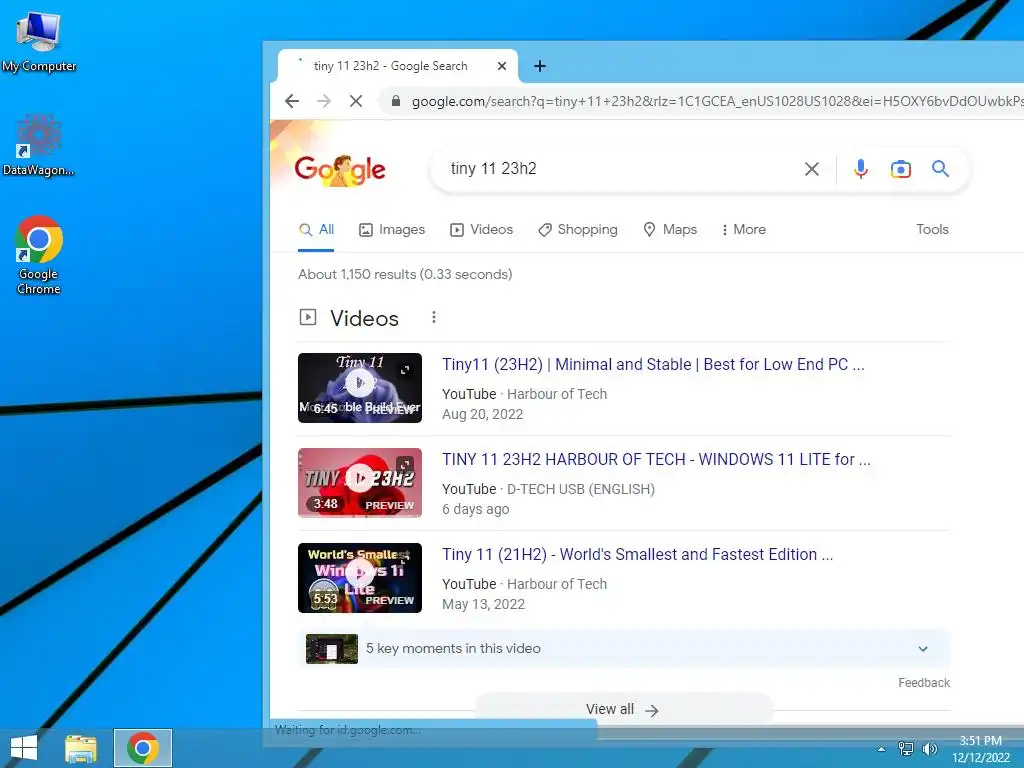
Task: Click the About 1,150 results text
Action: click(405, 274)
